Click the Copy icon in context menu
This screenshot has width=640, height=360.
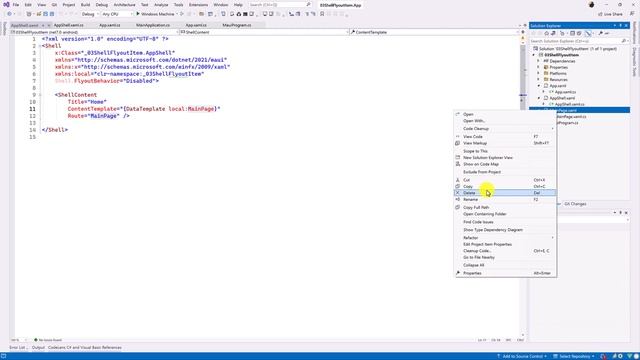(x=458, y=187)
